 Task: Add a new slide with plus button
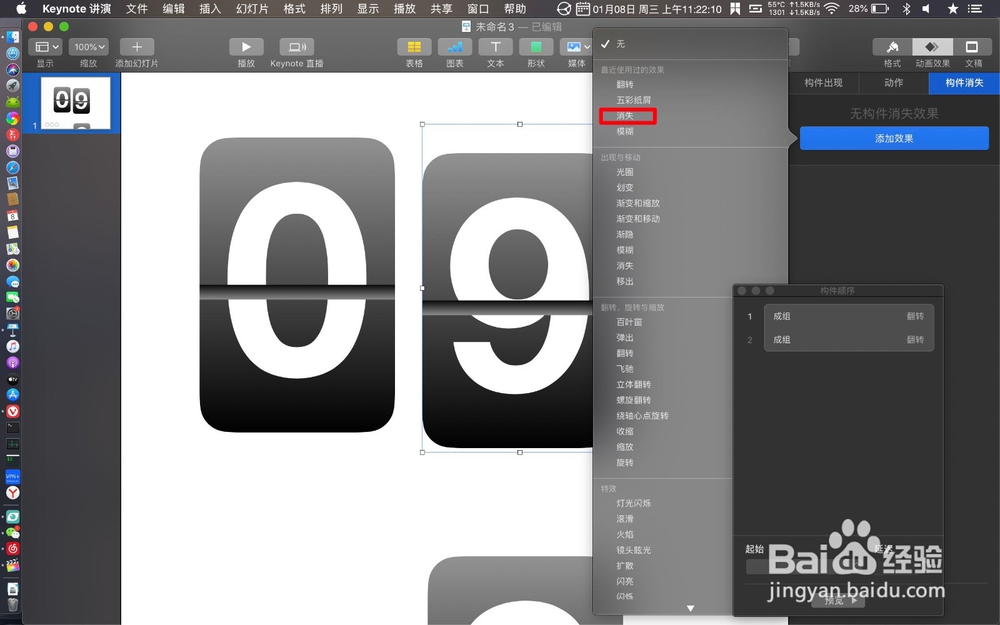pyautogui.click(x=136, y=47)
